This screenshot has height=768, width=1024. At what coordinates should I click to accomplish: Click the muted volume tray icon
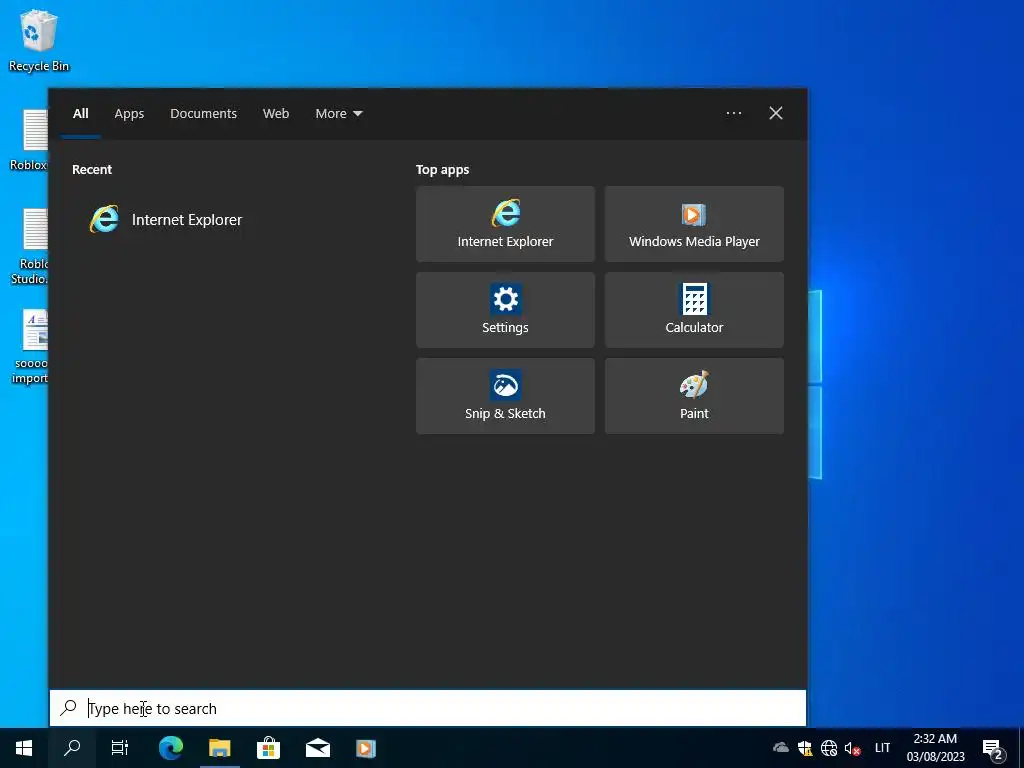[852, 748]
